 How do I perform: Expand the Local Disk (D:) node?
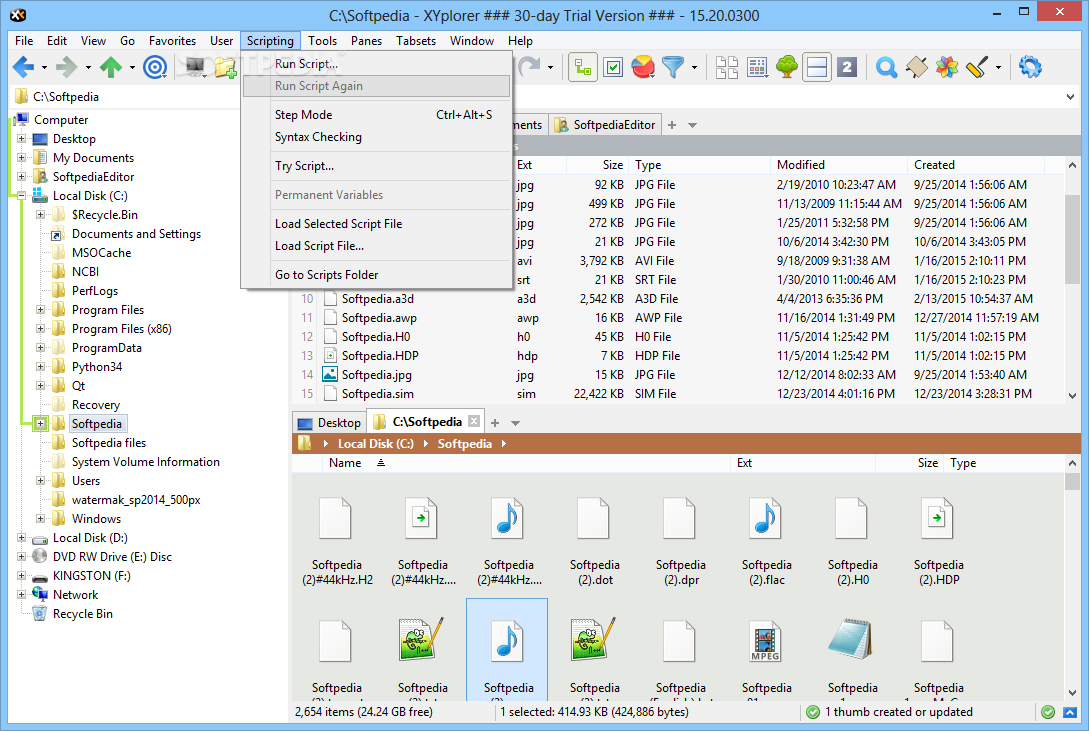pos(22,537)
